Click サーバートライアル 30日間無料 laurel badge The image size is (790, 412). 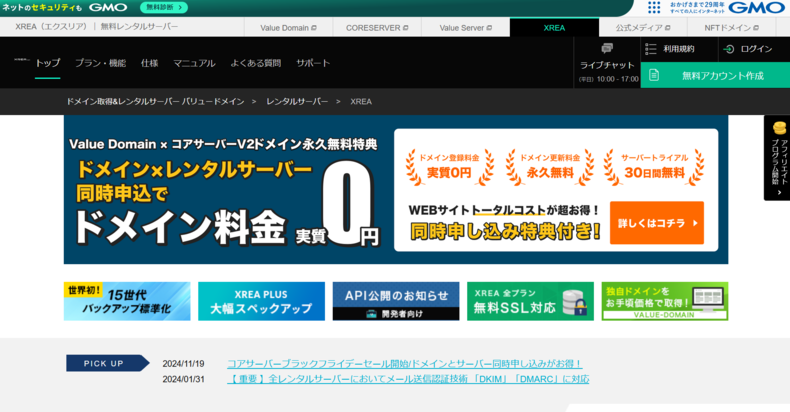pyautogui.click(x=654, y=167)
